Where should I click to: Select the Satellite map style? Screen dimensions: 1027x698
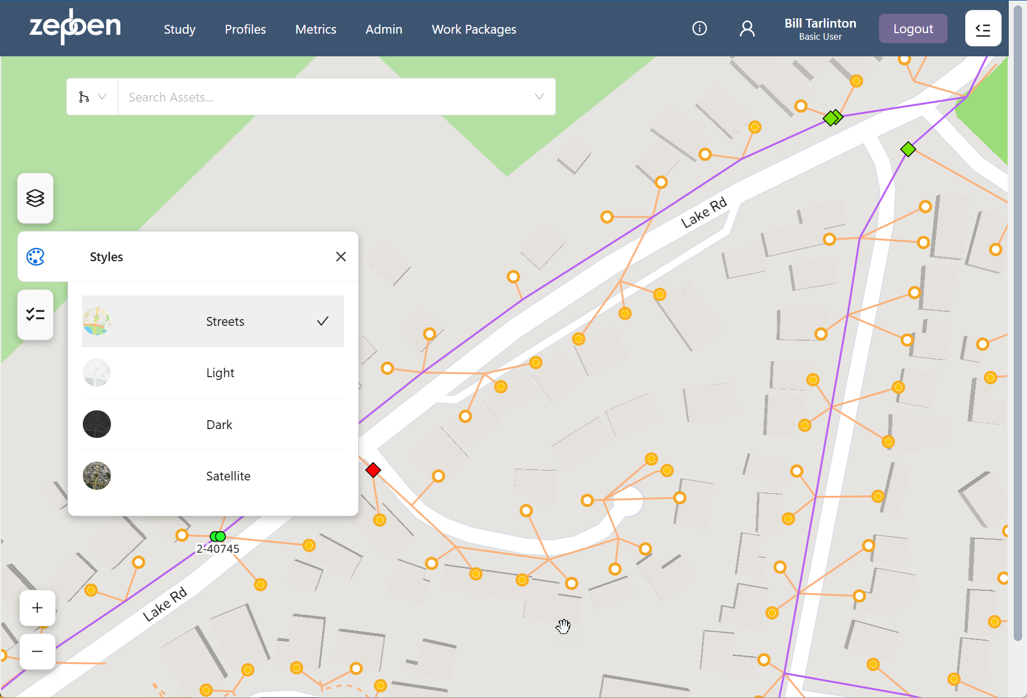(x=213, y=476)
